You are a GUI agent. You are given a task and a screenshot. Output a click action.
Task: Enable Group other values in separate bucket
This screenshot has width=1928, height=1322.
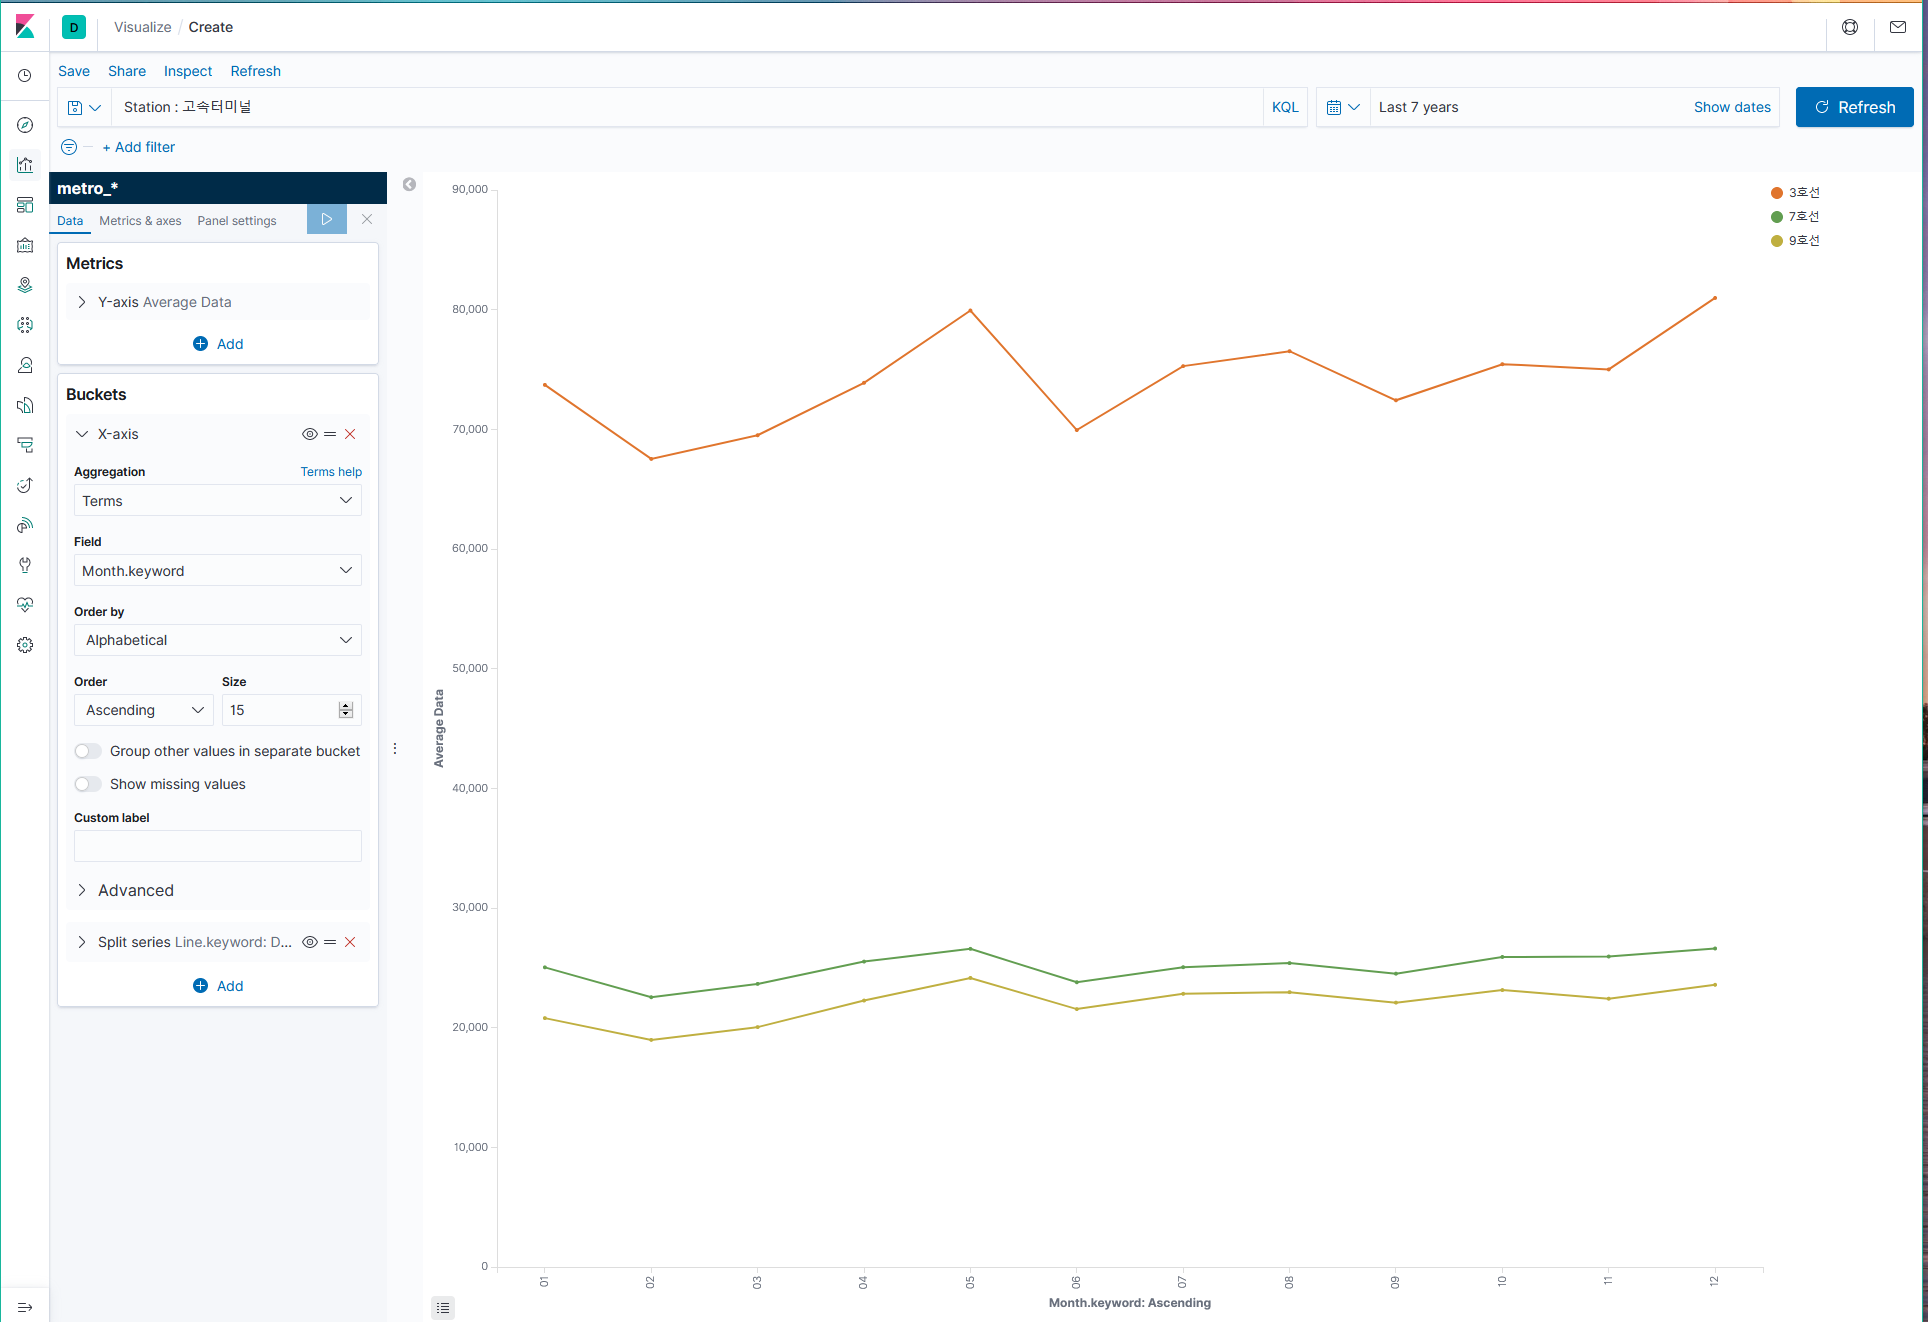[x=88, y=751]
